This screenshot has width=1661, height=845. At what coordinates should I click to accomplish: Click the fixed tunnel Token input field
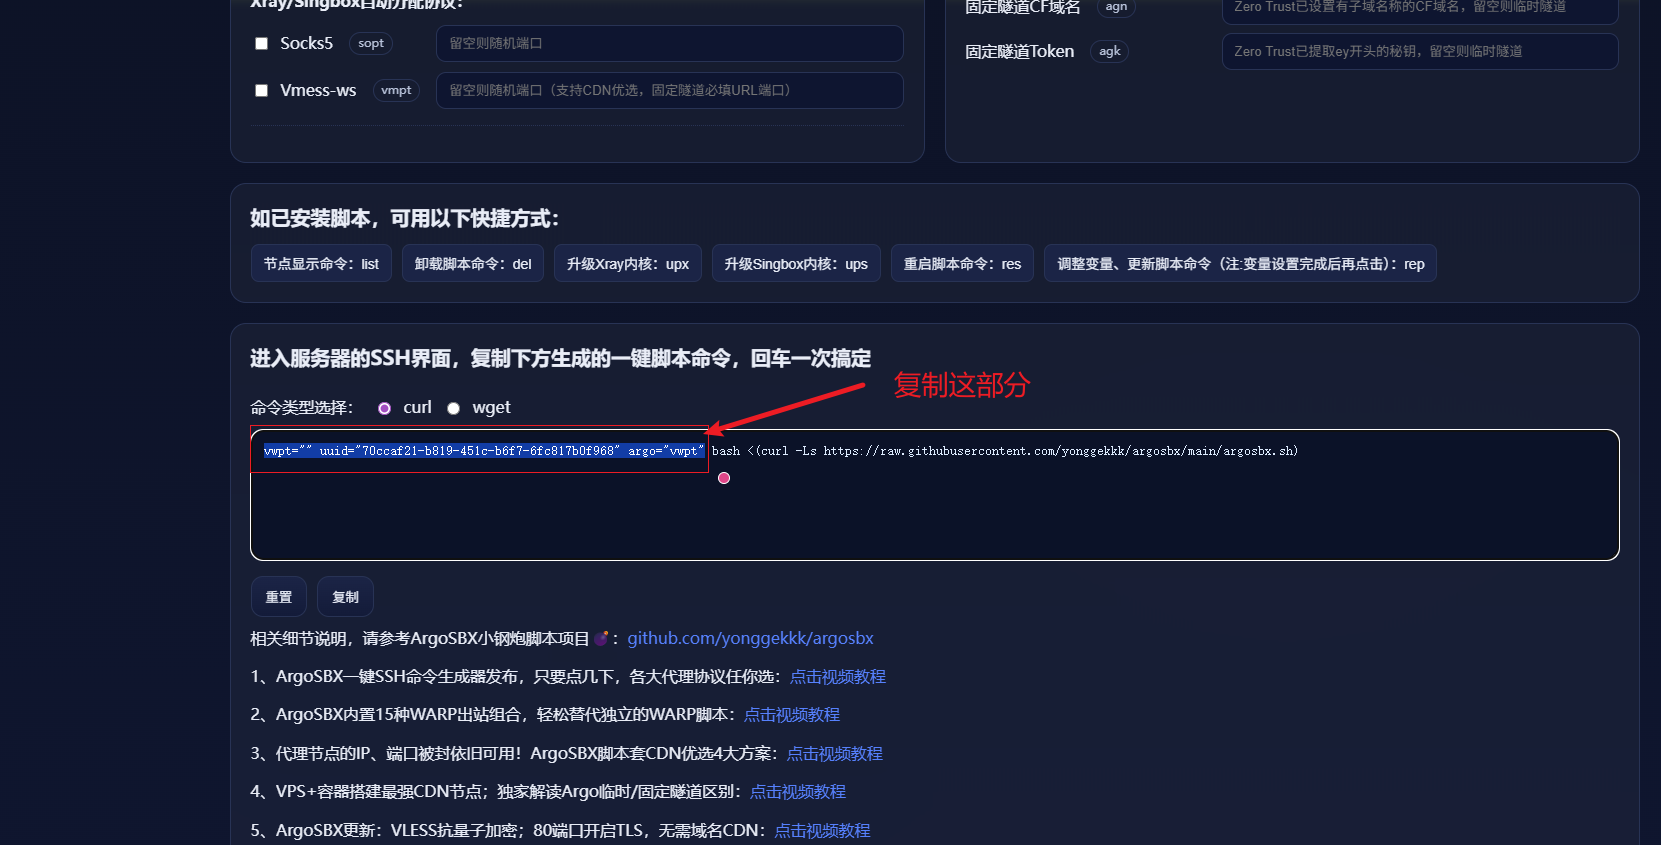(x=1419, y=52)
